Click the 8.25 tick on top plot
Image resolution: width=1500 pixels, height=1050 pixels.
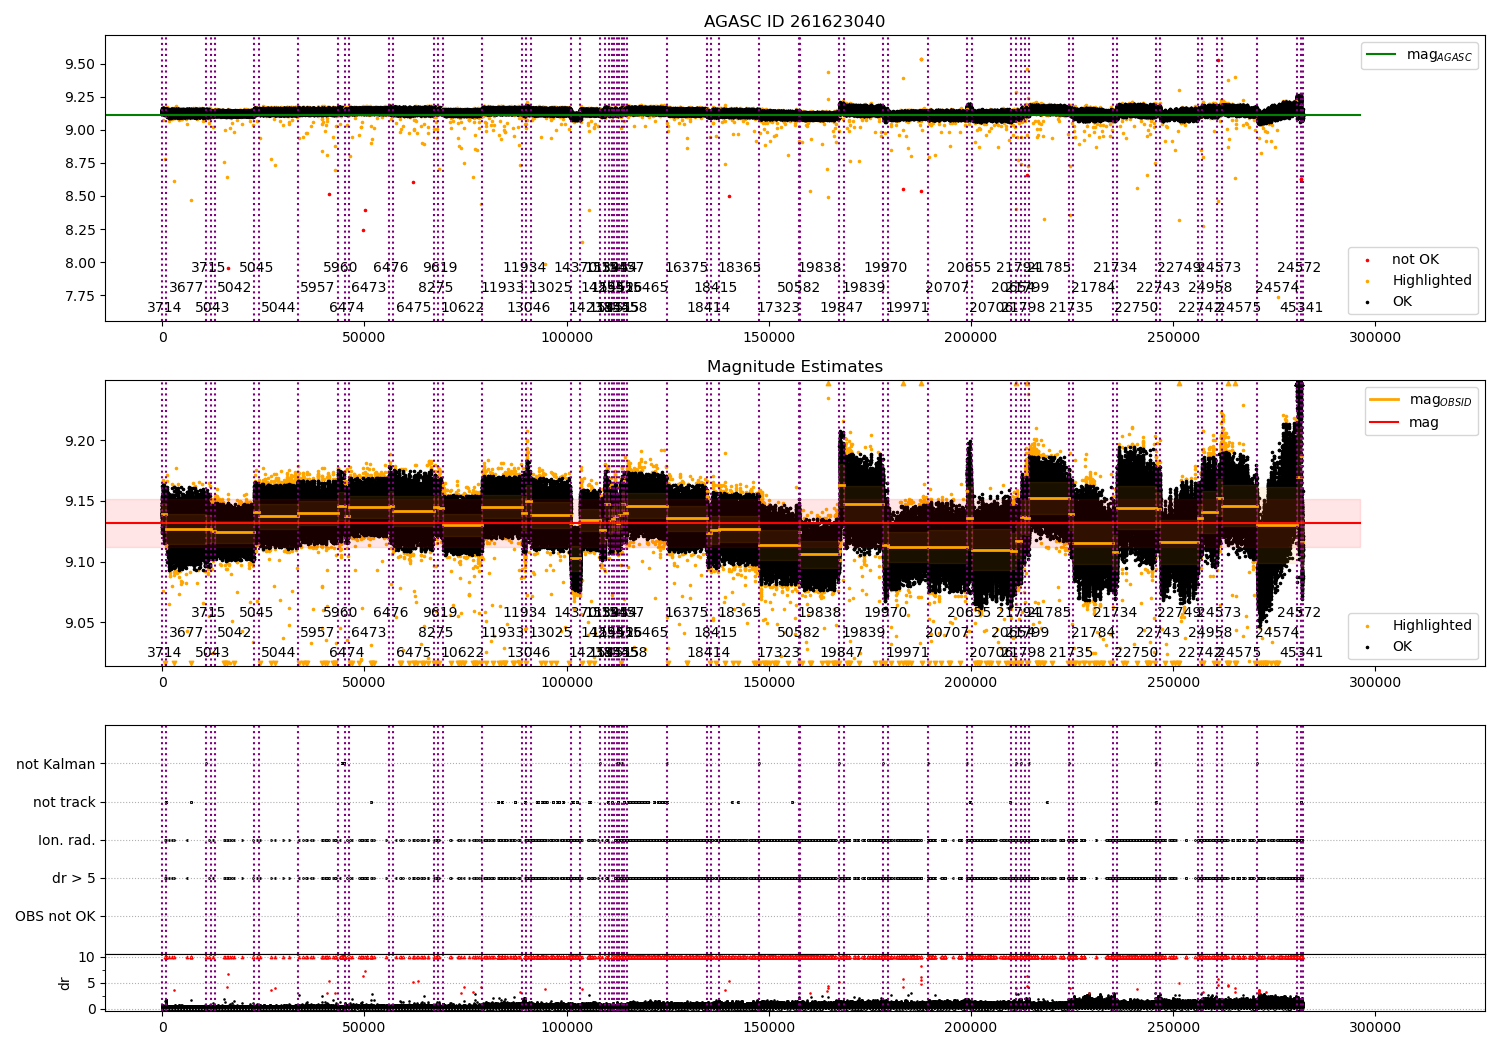(x=78, y=230)
